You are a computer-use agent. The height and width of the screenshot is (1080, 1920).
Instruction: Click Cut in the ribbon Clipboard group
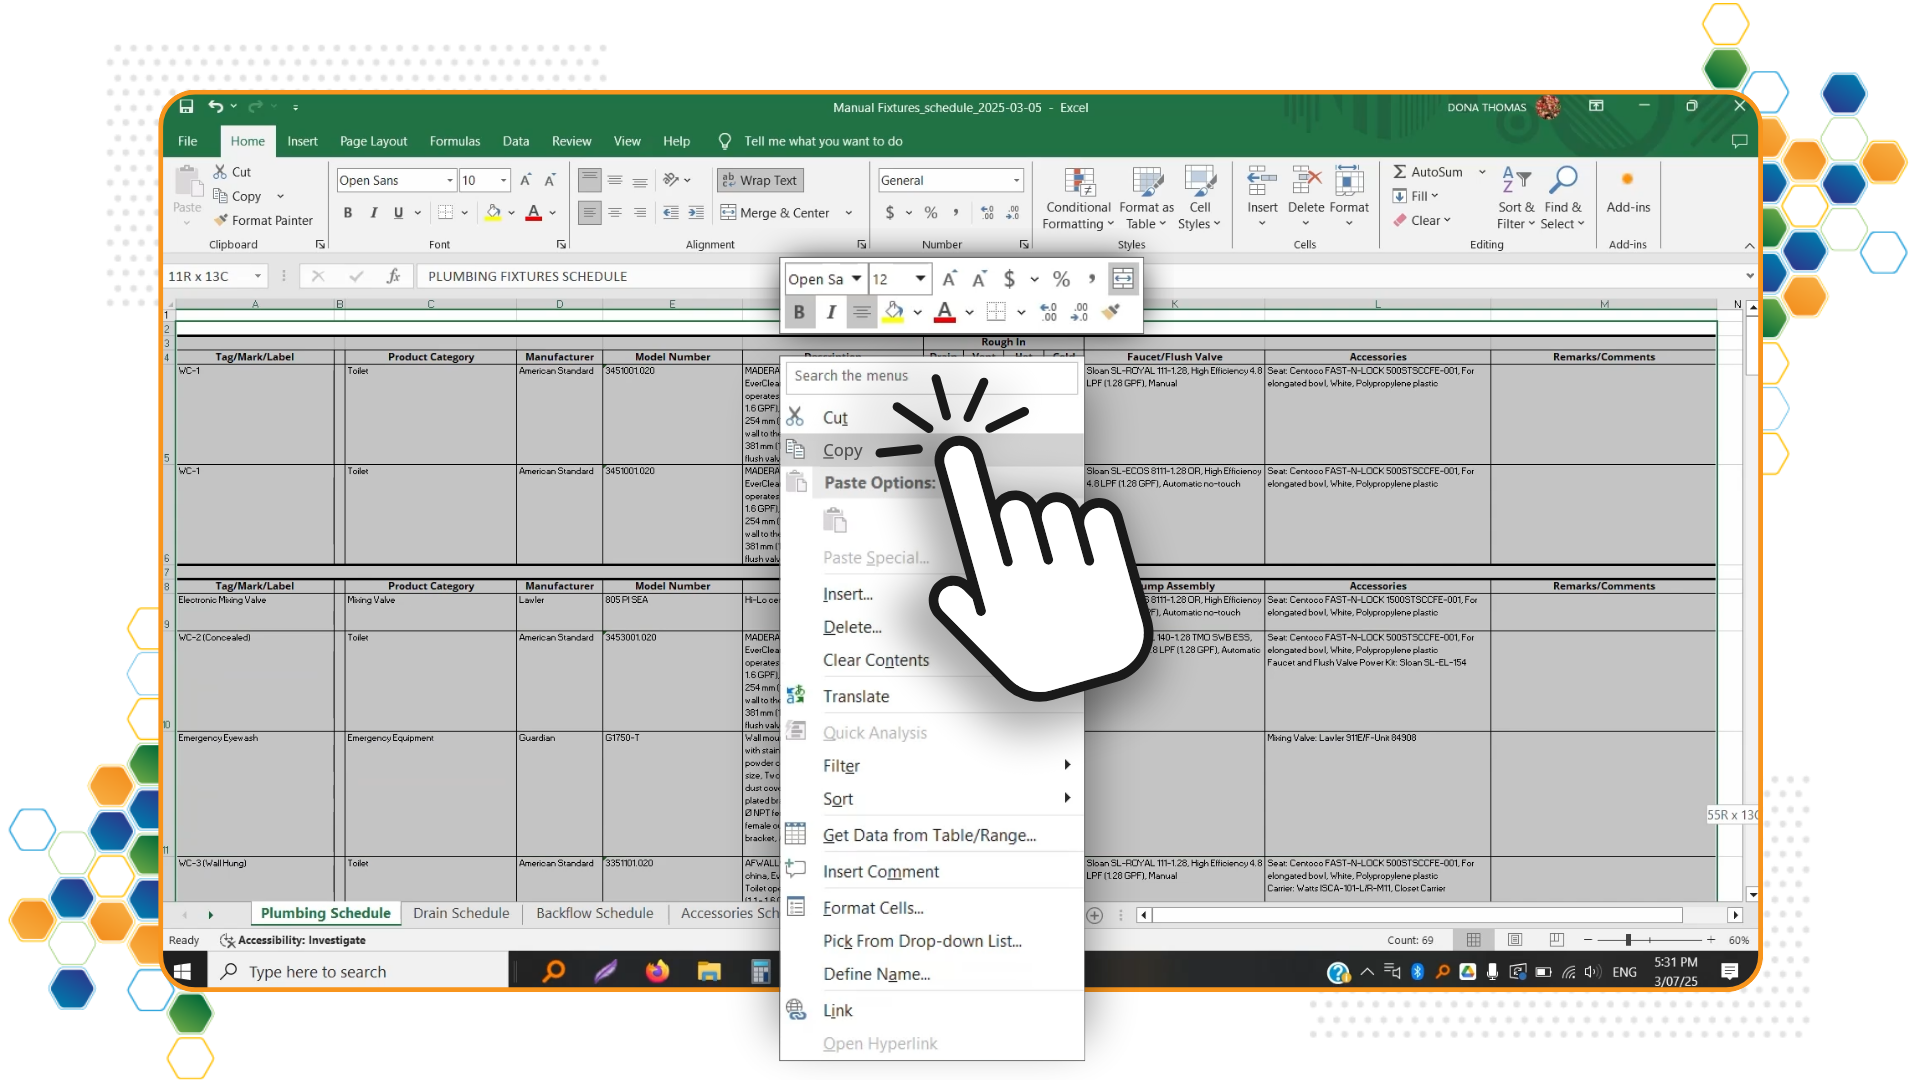coord(232,172)
